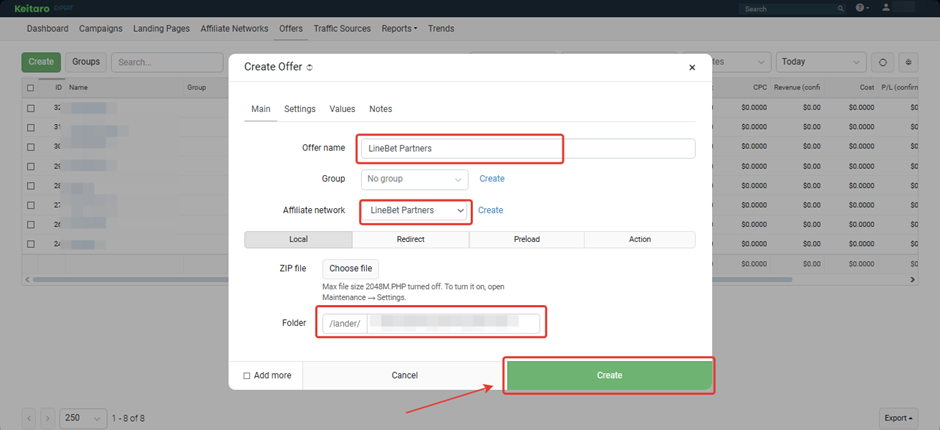Image resolution: width=940 pixels, height=430 pixels.
Task: Switch to the Notes tab
Action: click(x=381, y=109)
